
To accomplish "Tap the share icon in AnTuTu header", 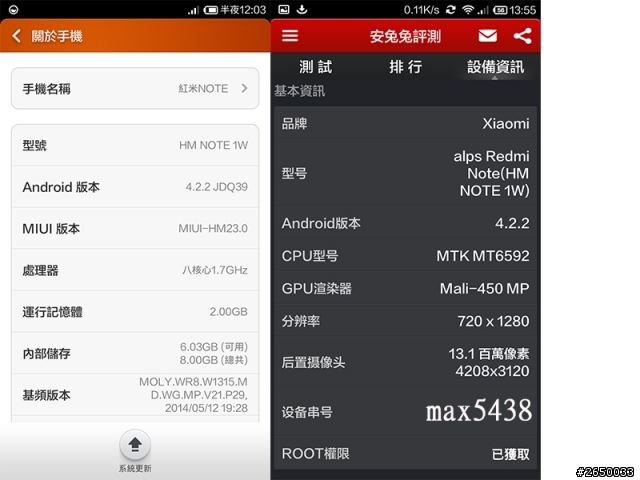I will click(522, 36).
